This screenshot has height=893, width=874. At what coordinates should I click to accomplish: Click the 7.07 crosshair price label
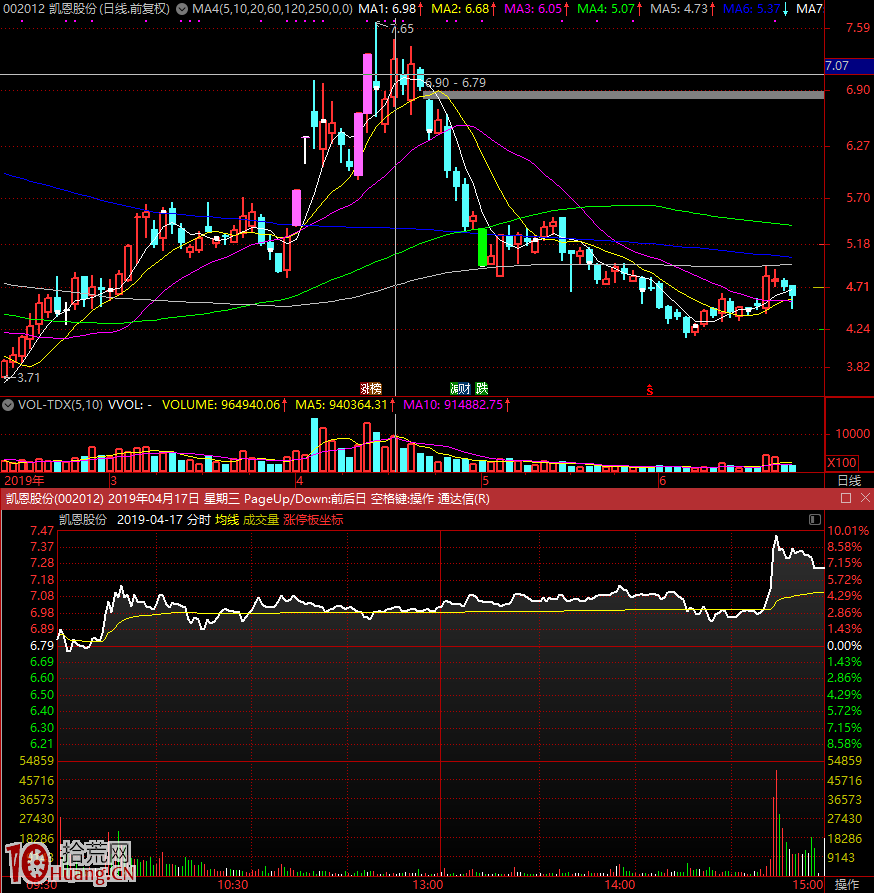(x=838, y=67)
